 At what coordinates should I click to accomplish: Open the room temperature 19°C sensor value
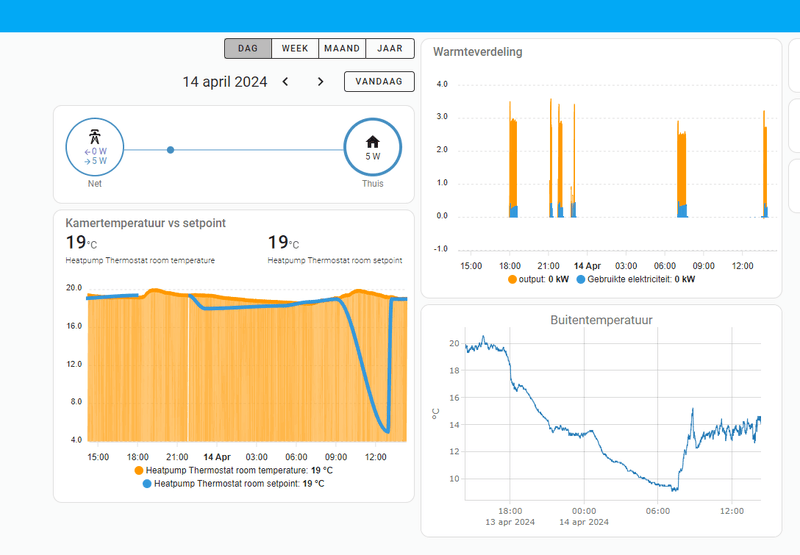click(x=82, y=242)
